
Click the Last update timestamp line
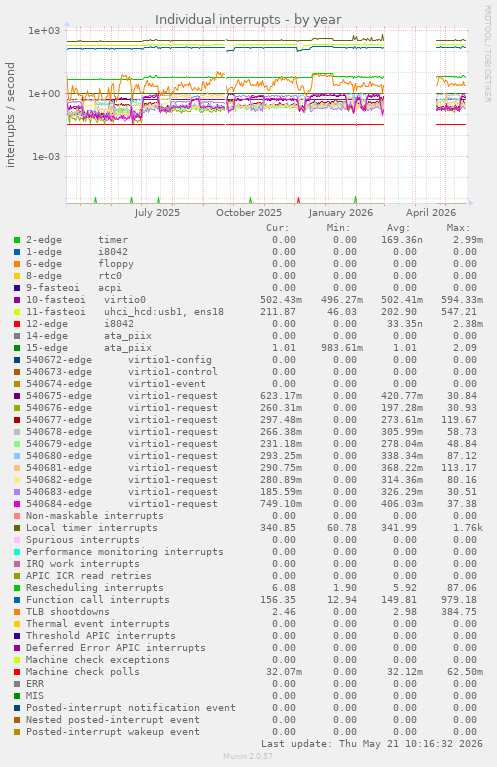pyautogui.click(x=372, y=744)
